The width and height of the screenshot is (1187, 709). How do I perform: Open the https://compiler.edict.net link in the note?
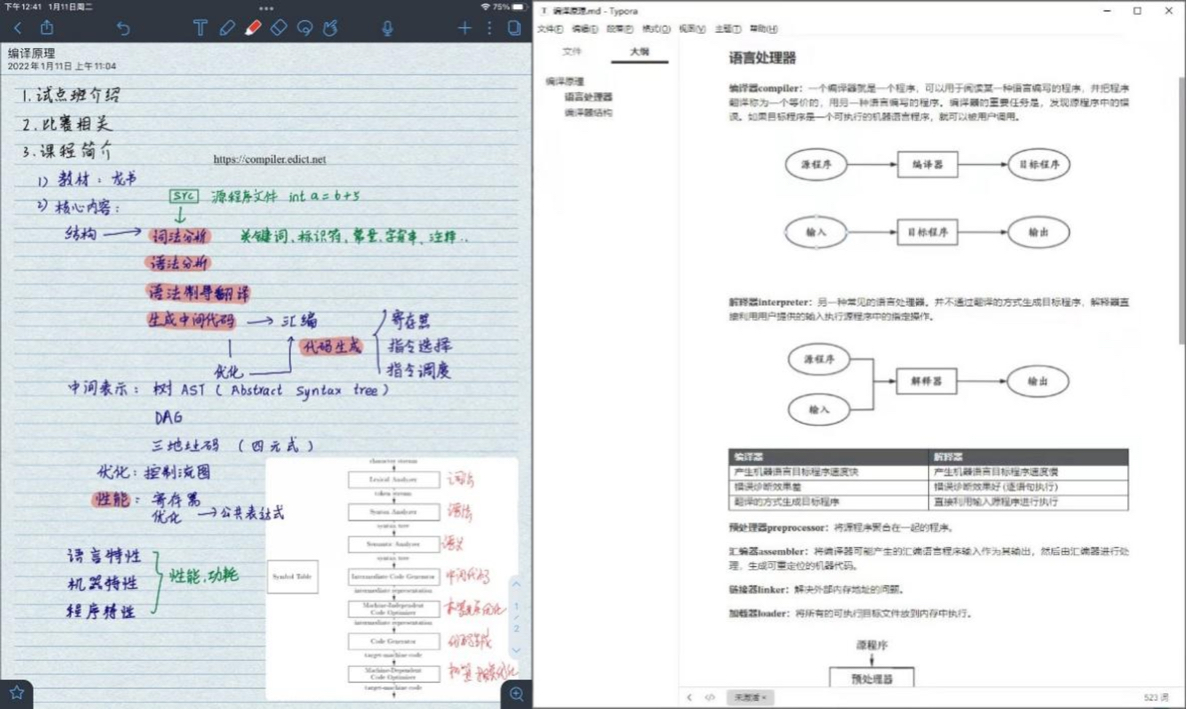(269, 159)
